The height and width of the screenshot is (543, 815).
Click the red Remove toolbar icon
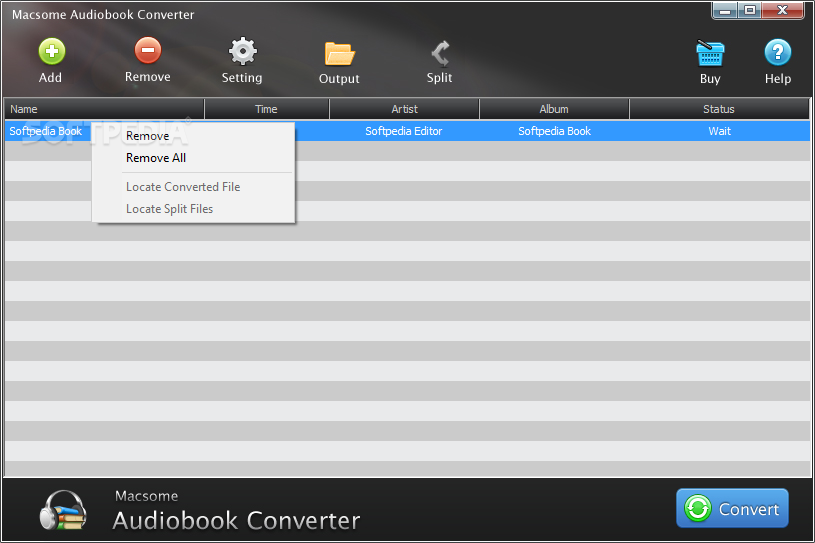coord(148,50)
